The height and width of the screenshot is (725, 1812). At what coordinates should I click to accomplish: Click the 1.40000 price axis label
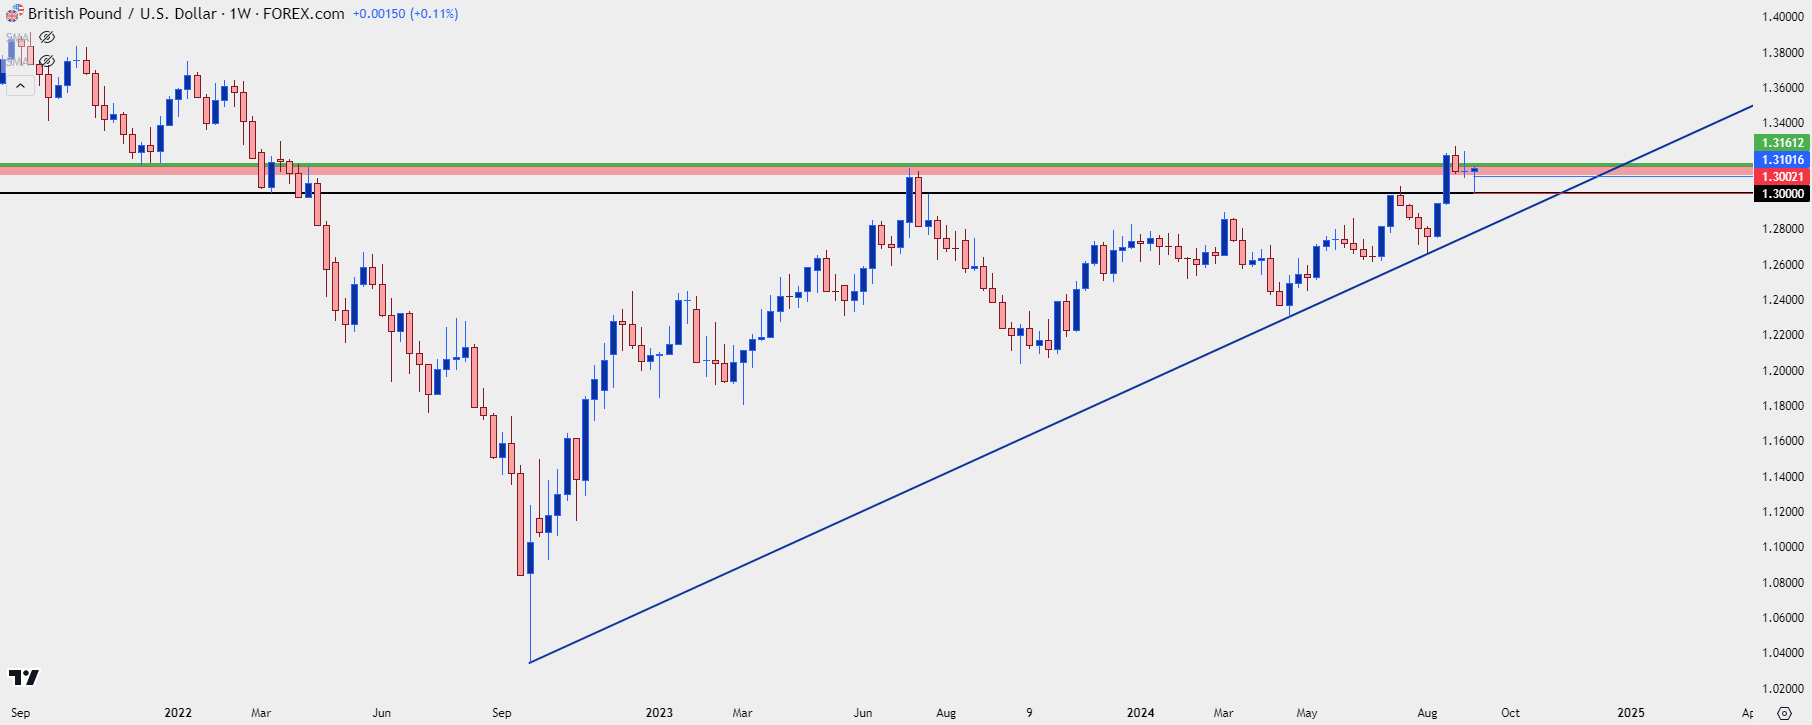click(1782, 17)
